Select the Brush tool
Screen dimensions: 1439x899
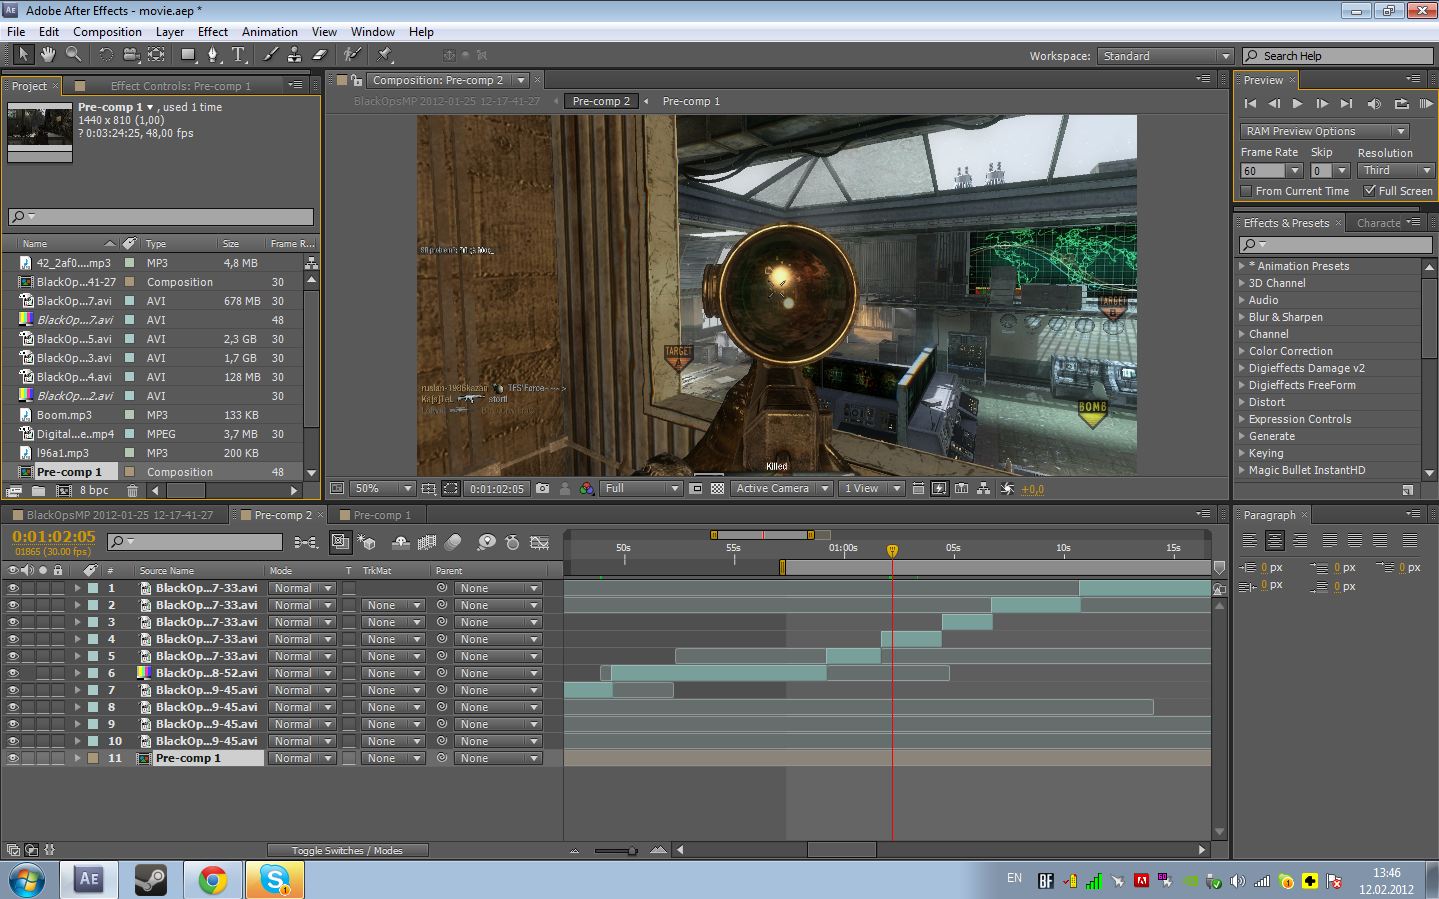270,55
